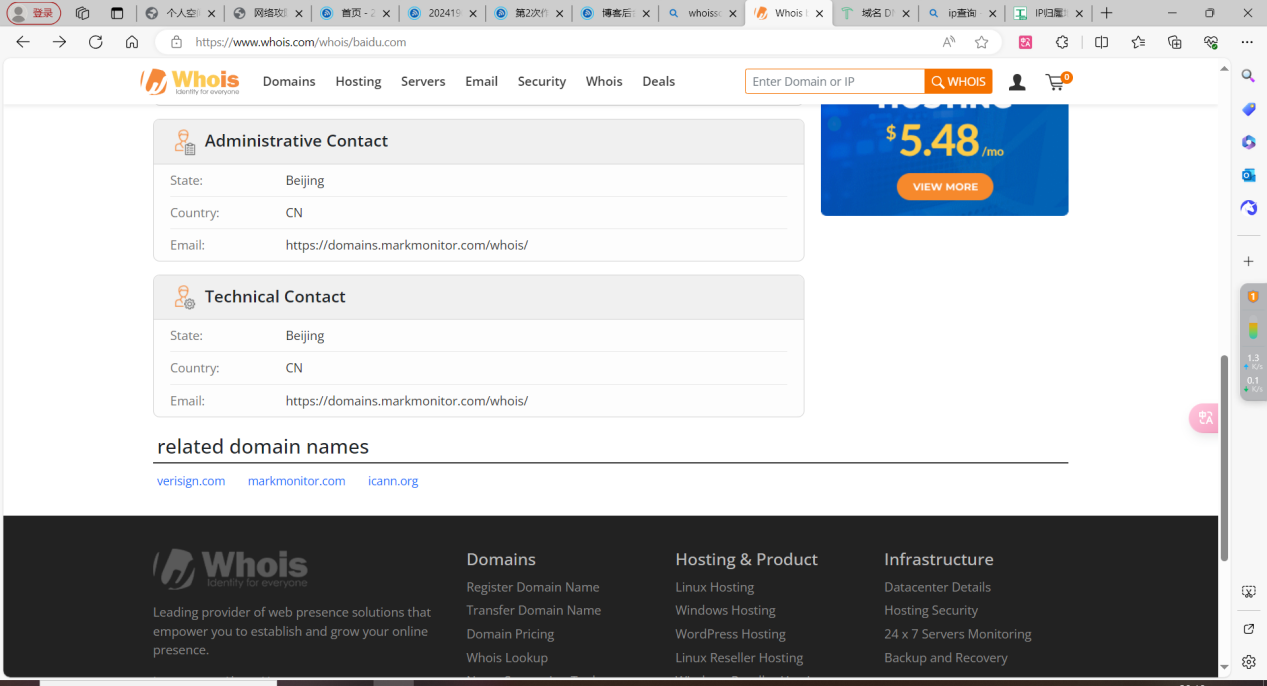
Task: Go to browser home page icon
Action: [x=132, y=42]
